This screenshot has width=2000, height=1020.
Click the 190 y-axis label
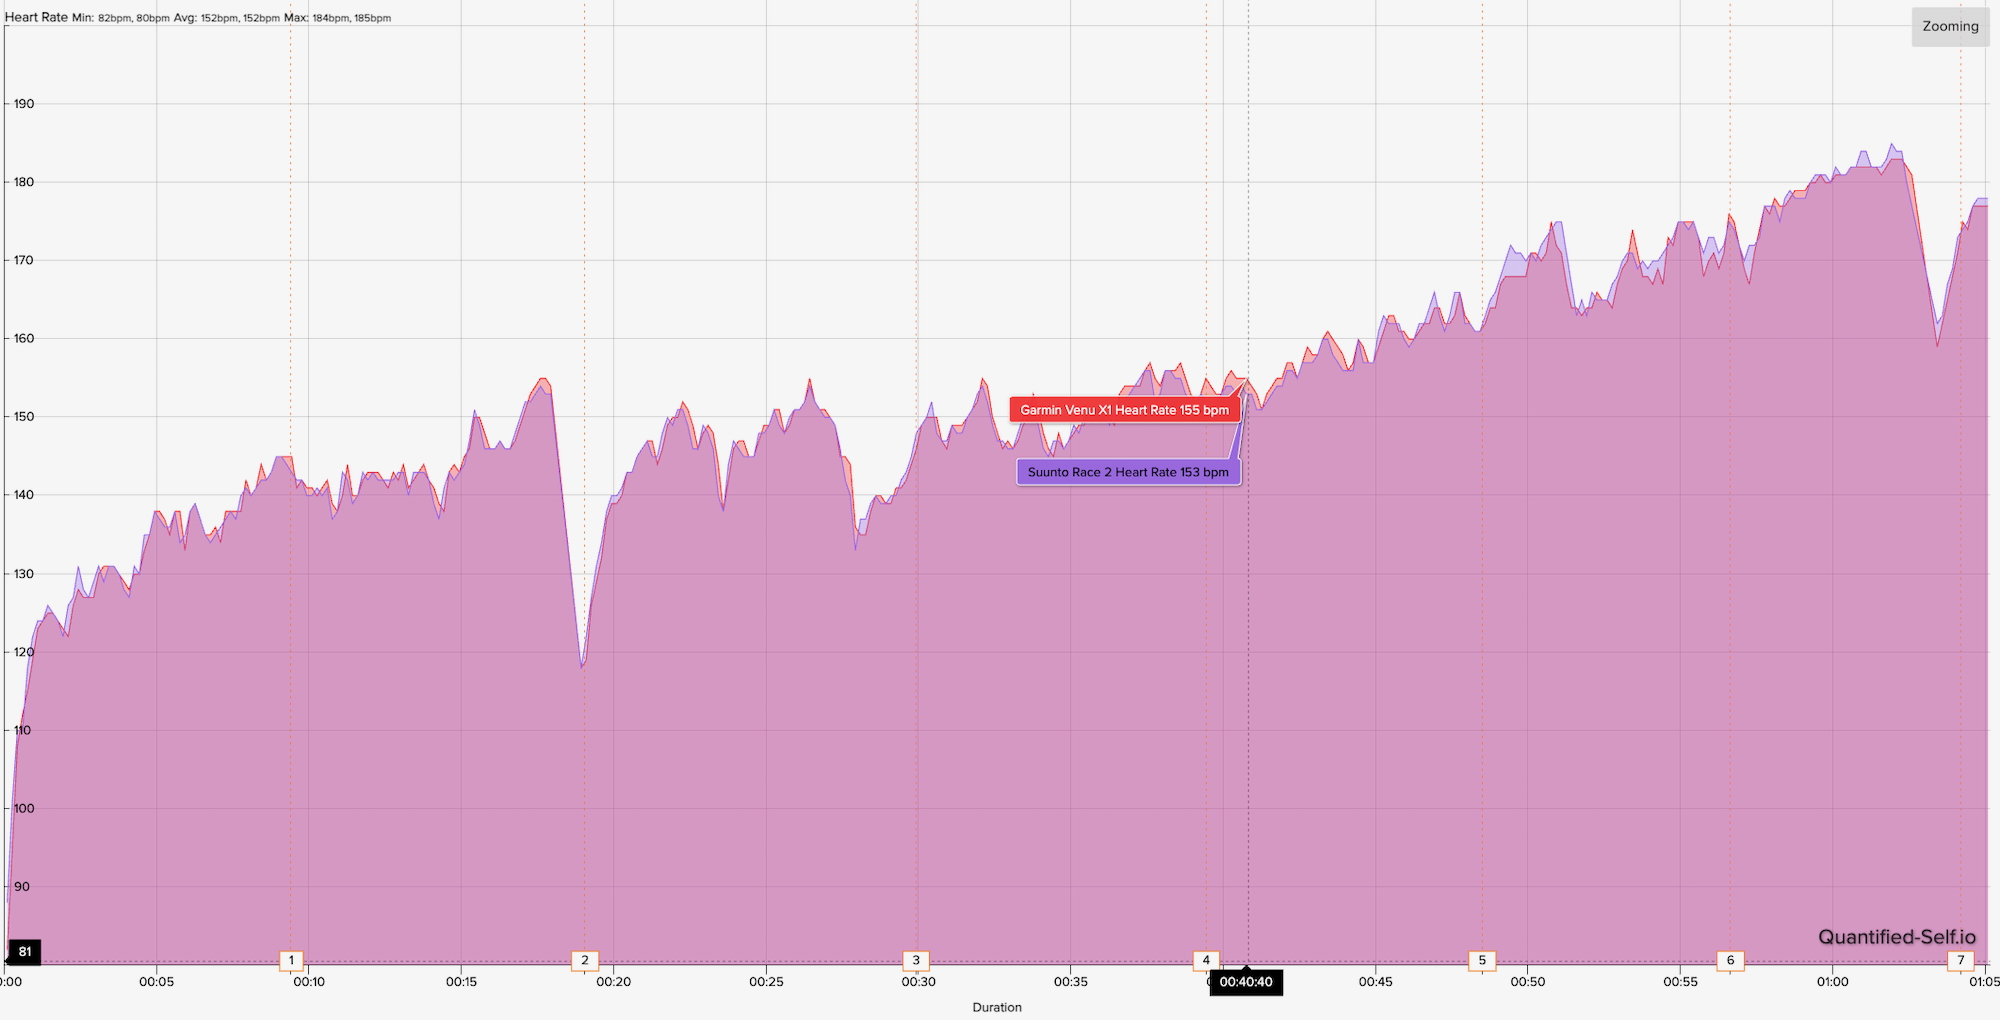point(23,104)
